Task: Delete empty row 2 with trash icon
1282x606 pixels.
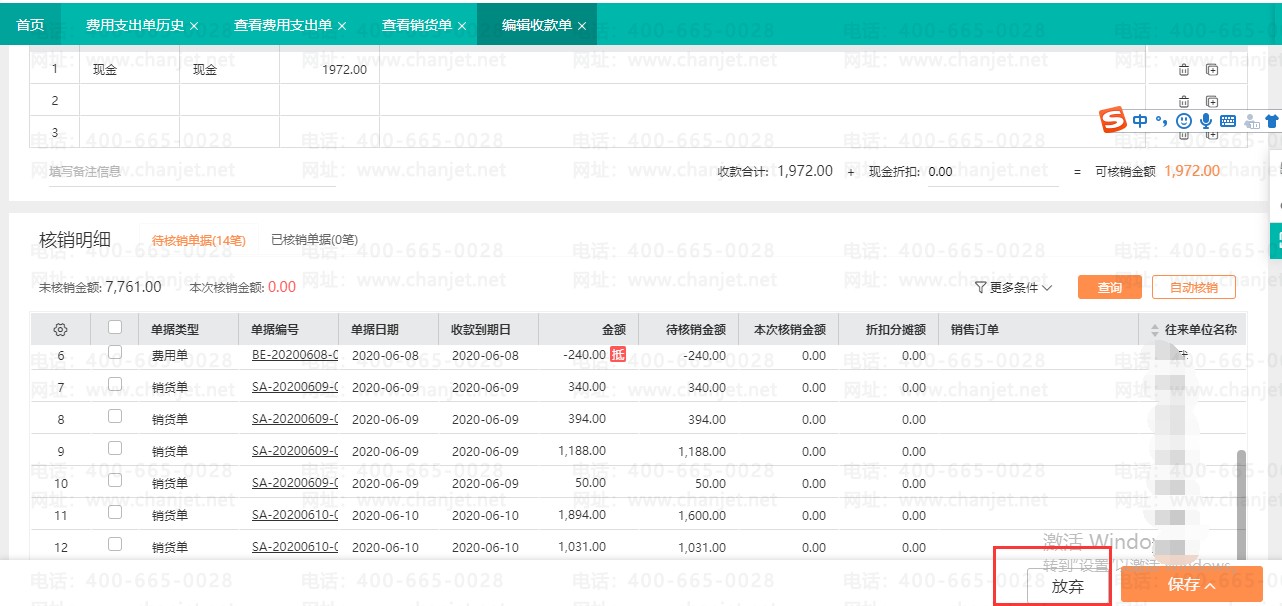Action: 1183,101
